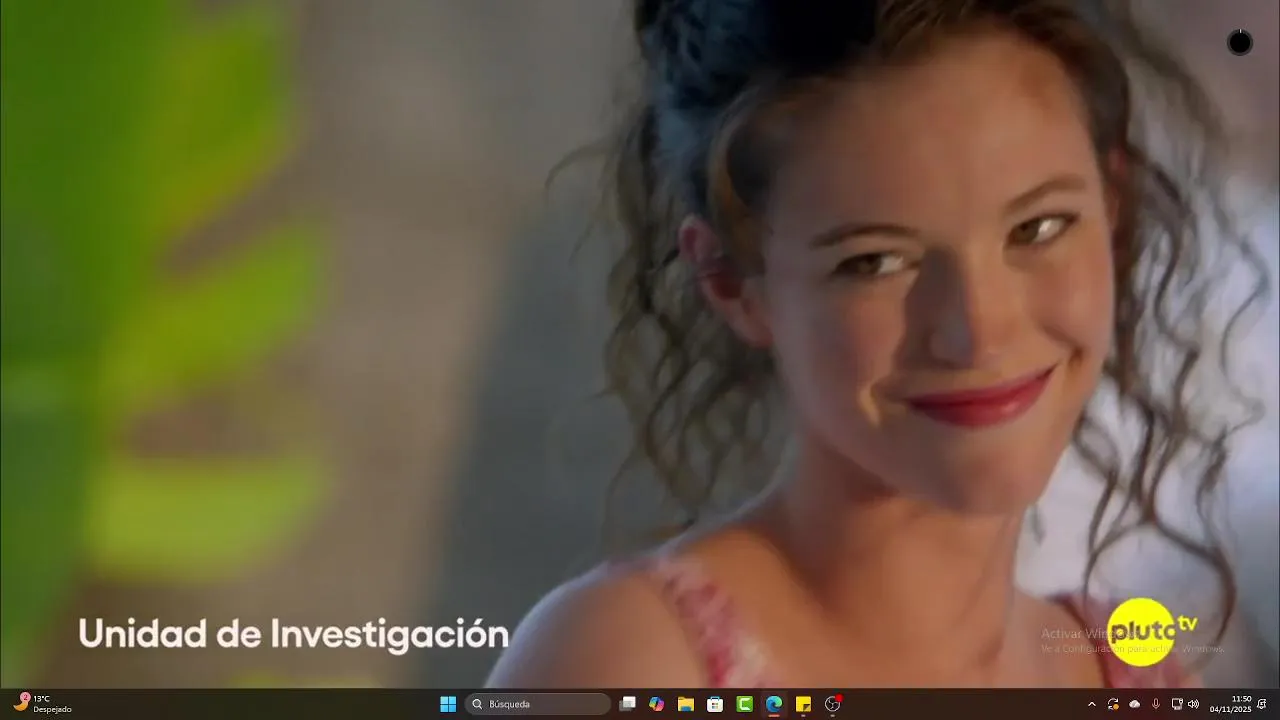This screenshot has height=720, width=1280.
Task: Open the notifications bell icon
Action: click(x=1262, y=704)
